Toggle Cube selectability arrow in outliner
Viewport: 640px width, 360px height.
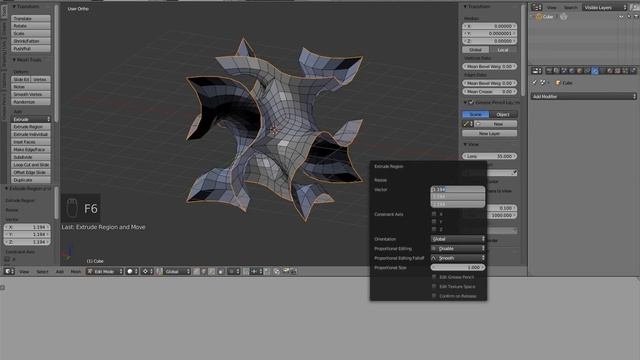point(629,17)
